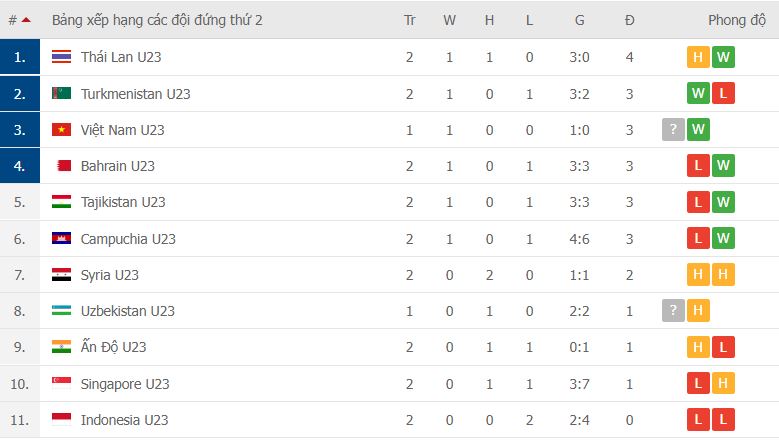Image resolution: width=779 pixels, height=440 pixels.
Task: Click Uzbekistan U23's gray question mark form badge
Action: tap(673, 311)
